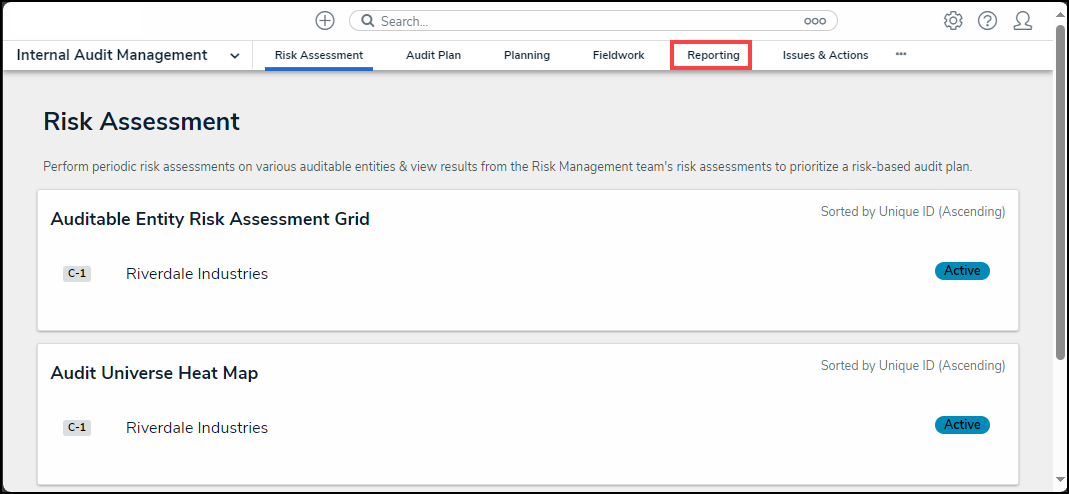Open the Issues & Actions tab

tap(825, 55)
